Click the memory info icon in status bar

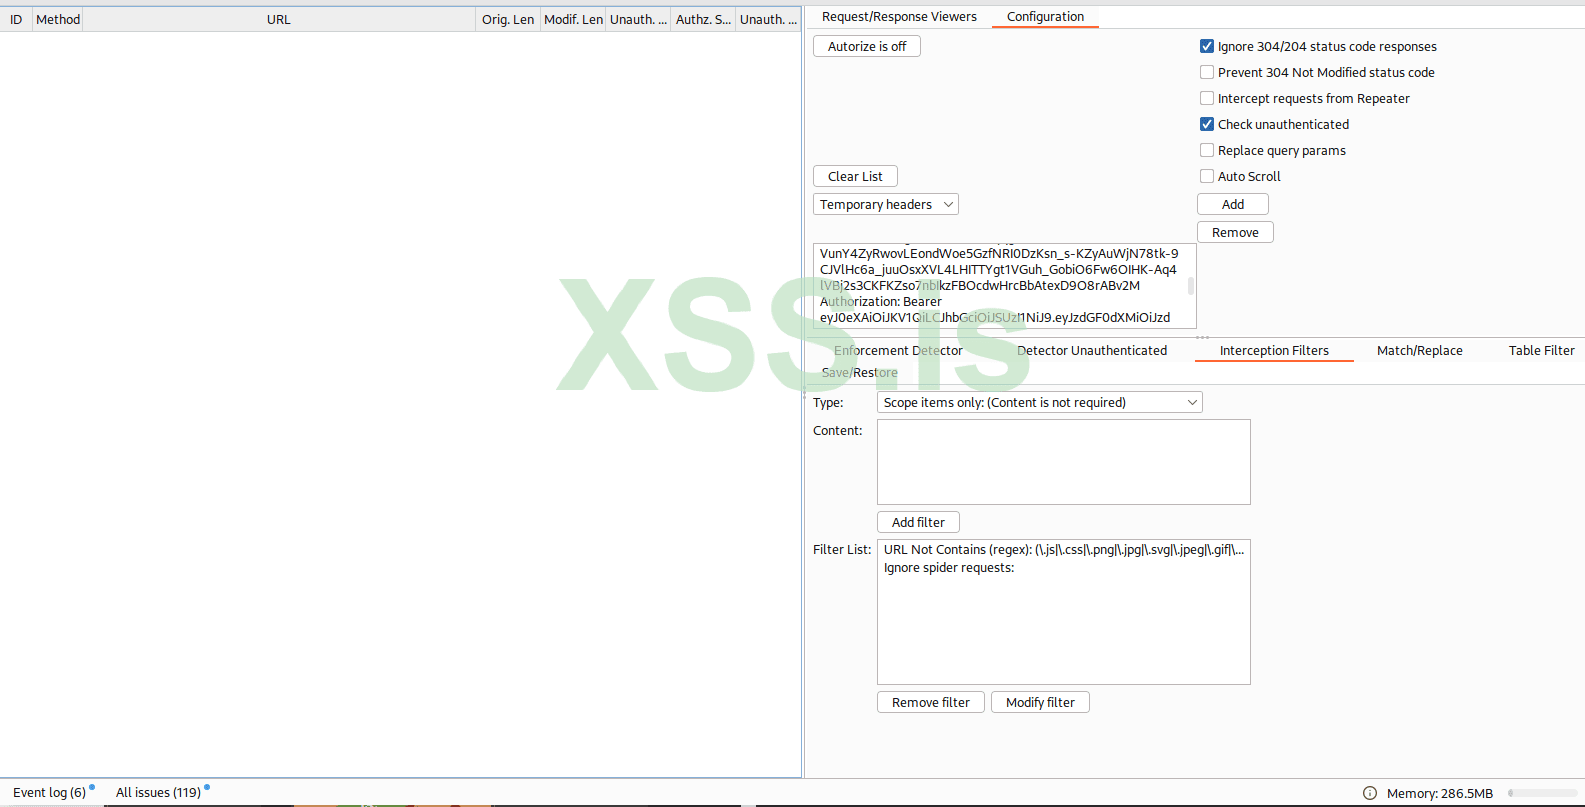pyautogui.click(x=1370, y=793)
